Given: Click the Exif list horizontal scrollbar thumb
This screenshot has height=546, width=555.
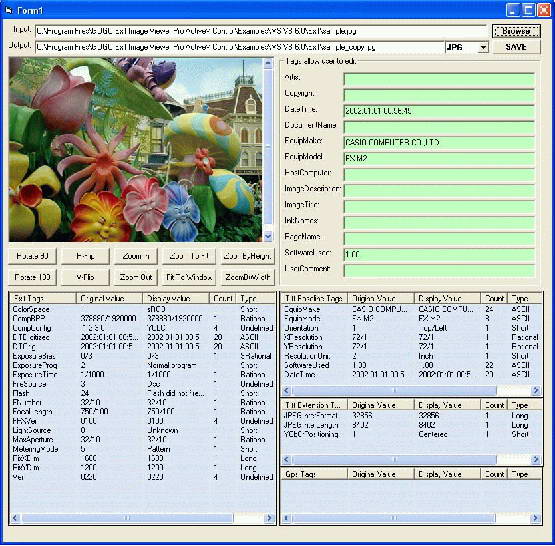Looking at the screenshot, I should pyautogui.click(x=127, y=518).
